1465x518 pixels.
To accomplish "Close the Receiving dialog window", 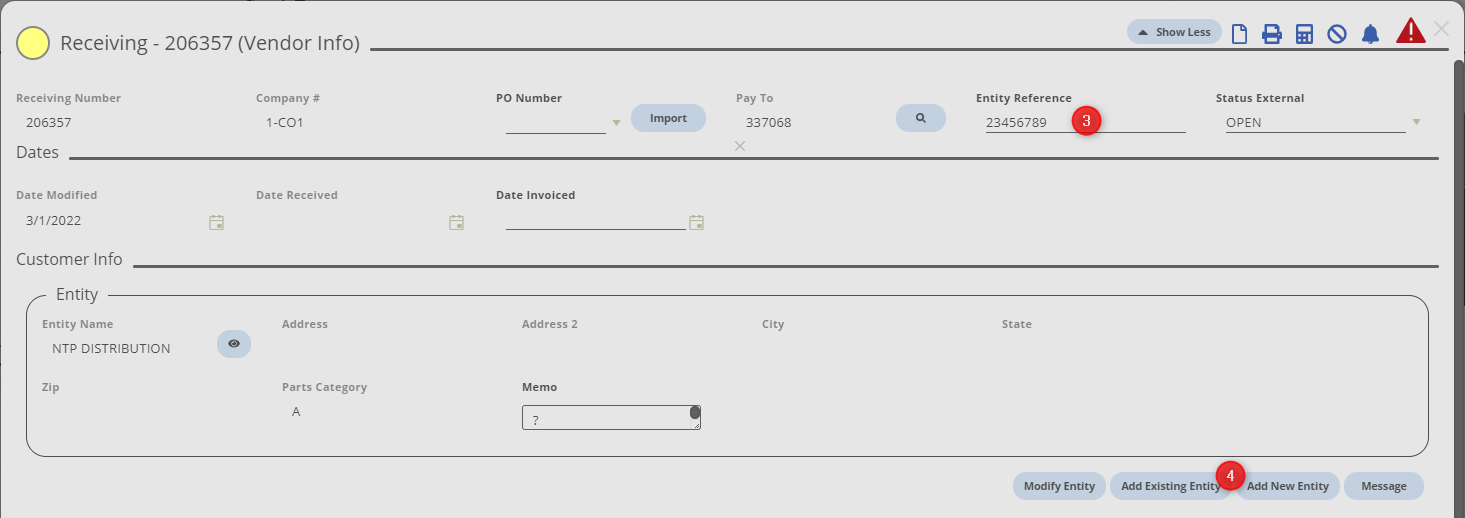I will point(1441,29).
